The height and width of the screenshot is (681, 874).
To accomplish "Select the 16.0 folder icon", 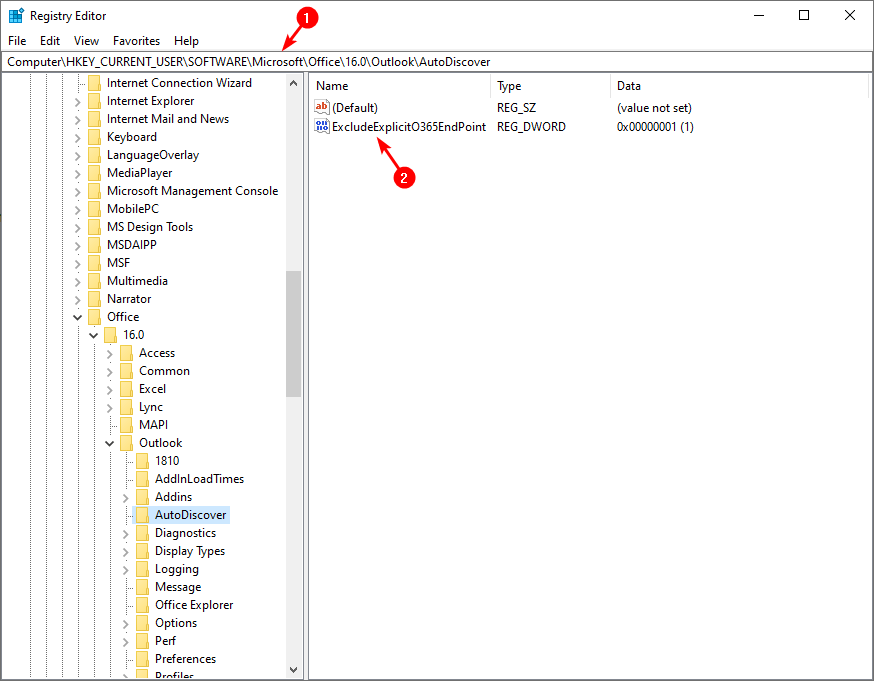I will click(x=110, y=334).
